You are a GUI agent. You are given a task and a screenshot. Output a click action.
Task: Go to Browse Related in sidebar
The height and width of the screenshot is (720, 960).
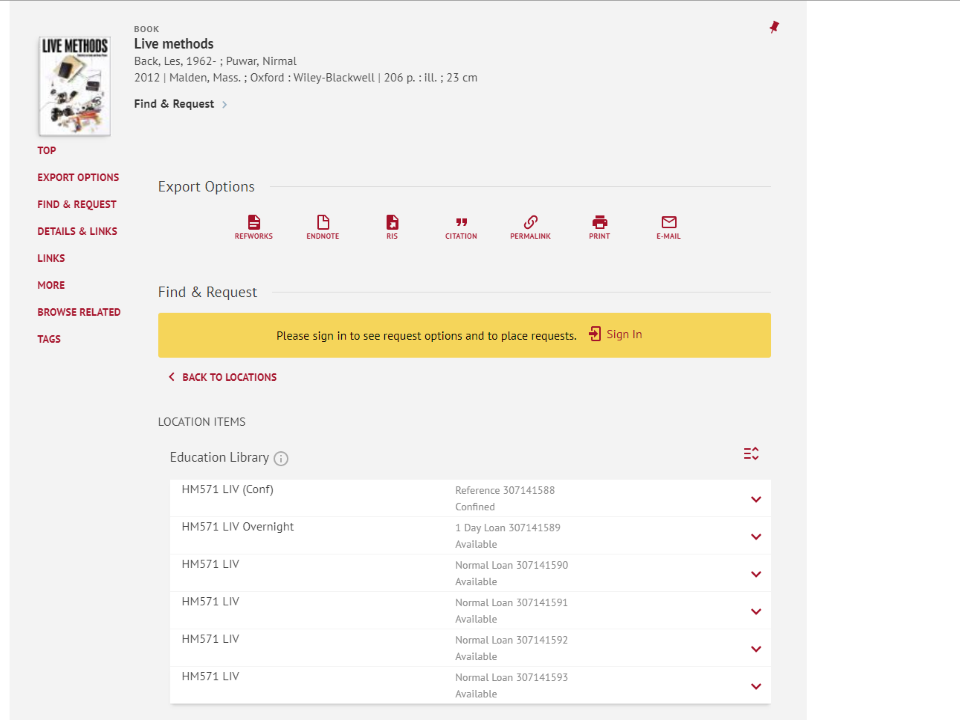(79, 312)
